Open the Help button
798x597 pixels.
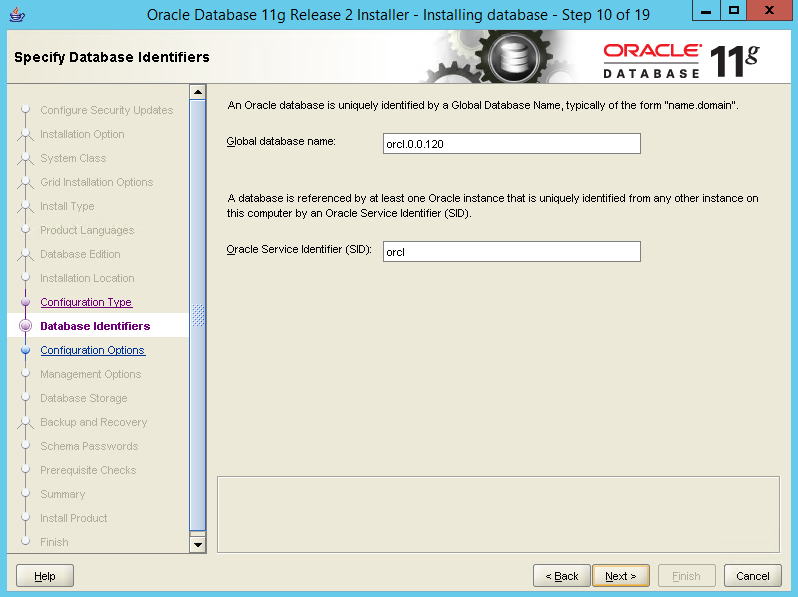[45, 576]
